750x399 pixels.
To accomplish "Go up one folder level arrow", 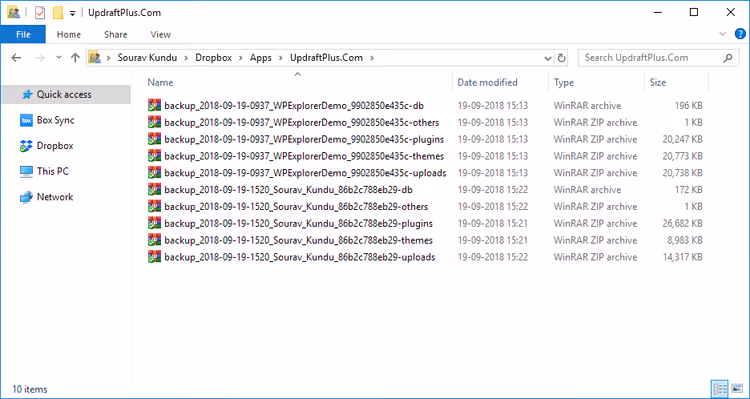I will point(75,58).
